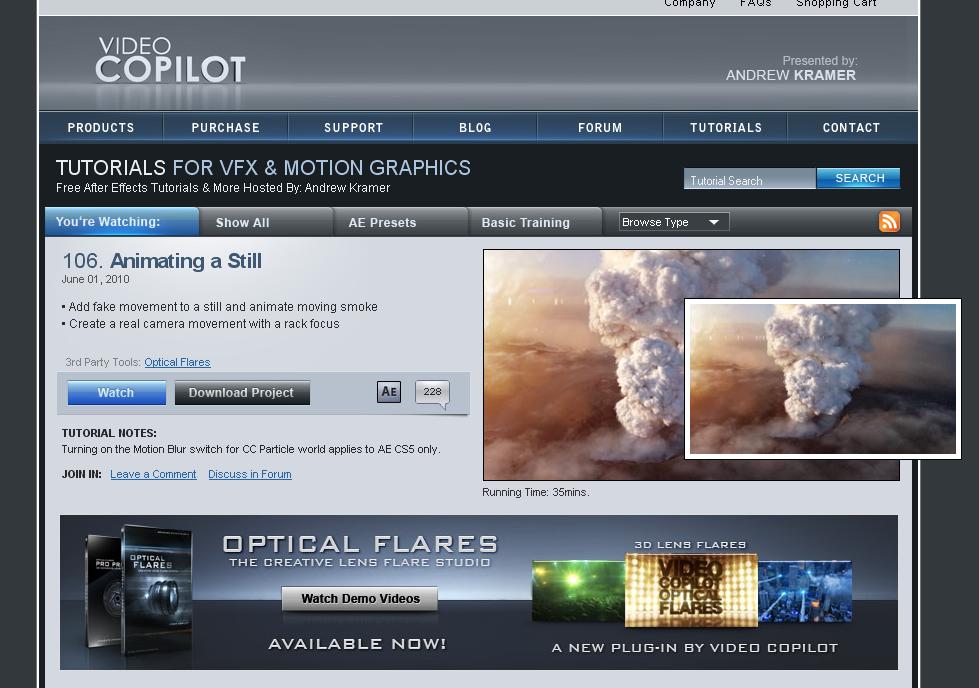Click the Optical Flares banner heading
Screen dimensions: 979x688
click(360, 544)
